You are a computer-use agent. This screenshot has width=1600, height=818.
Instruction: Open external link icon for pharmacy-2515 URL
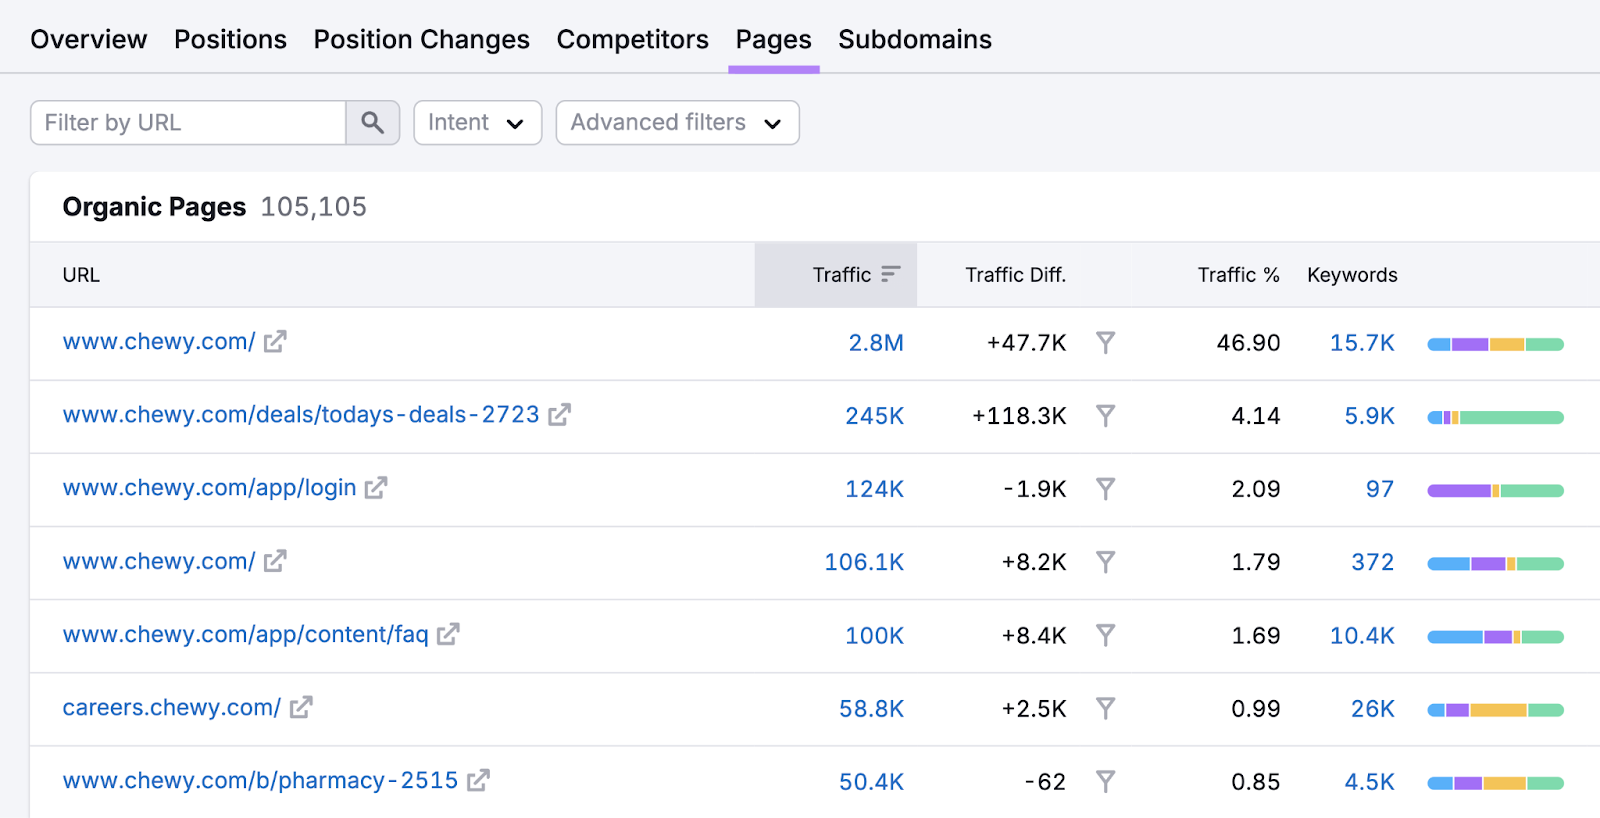pos(478,781)
